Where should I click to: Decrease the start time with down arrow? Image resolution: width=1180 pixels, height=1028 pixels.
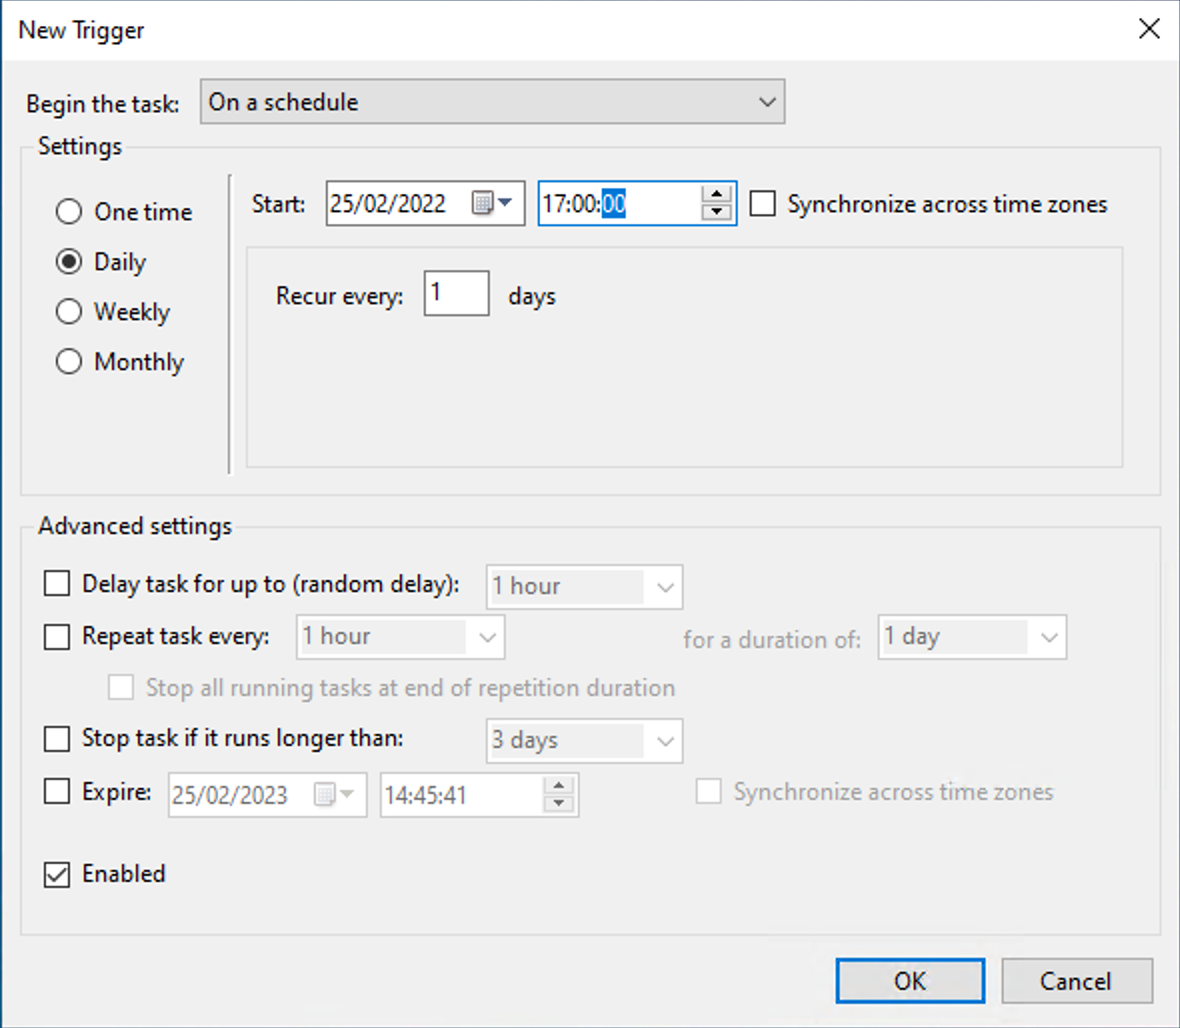pos(716,211)
